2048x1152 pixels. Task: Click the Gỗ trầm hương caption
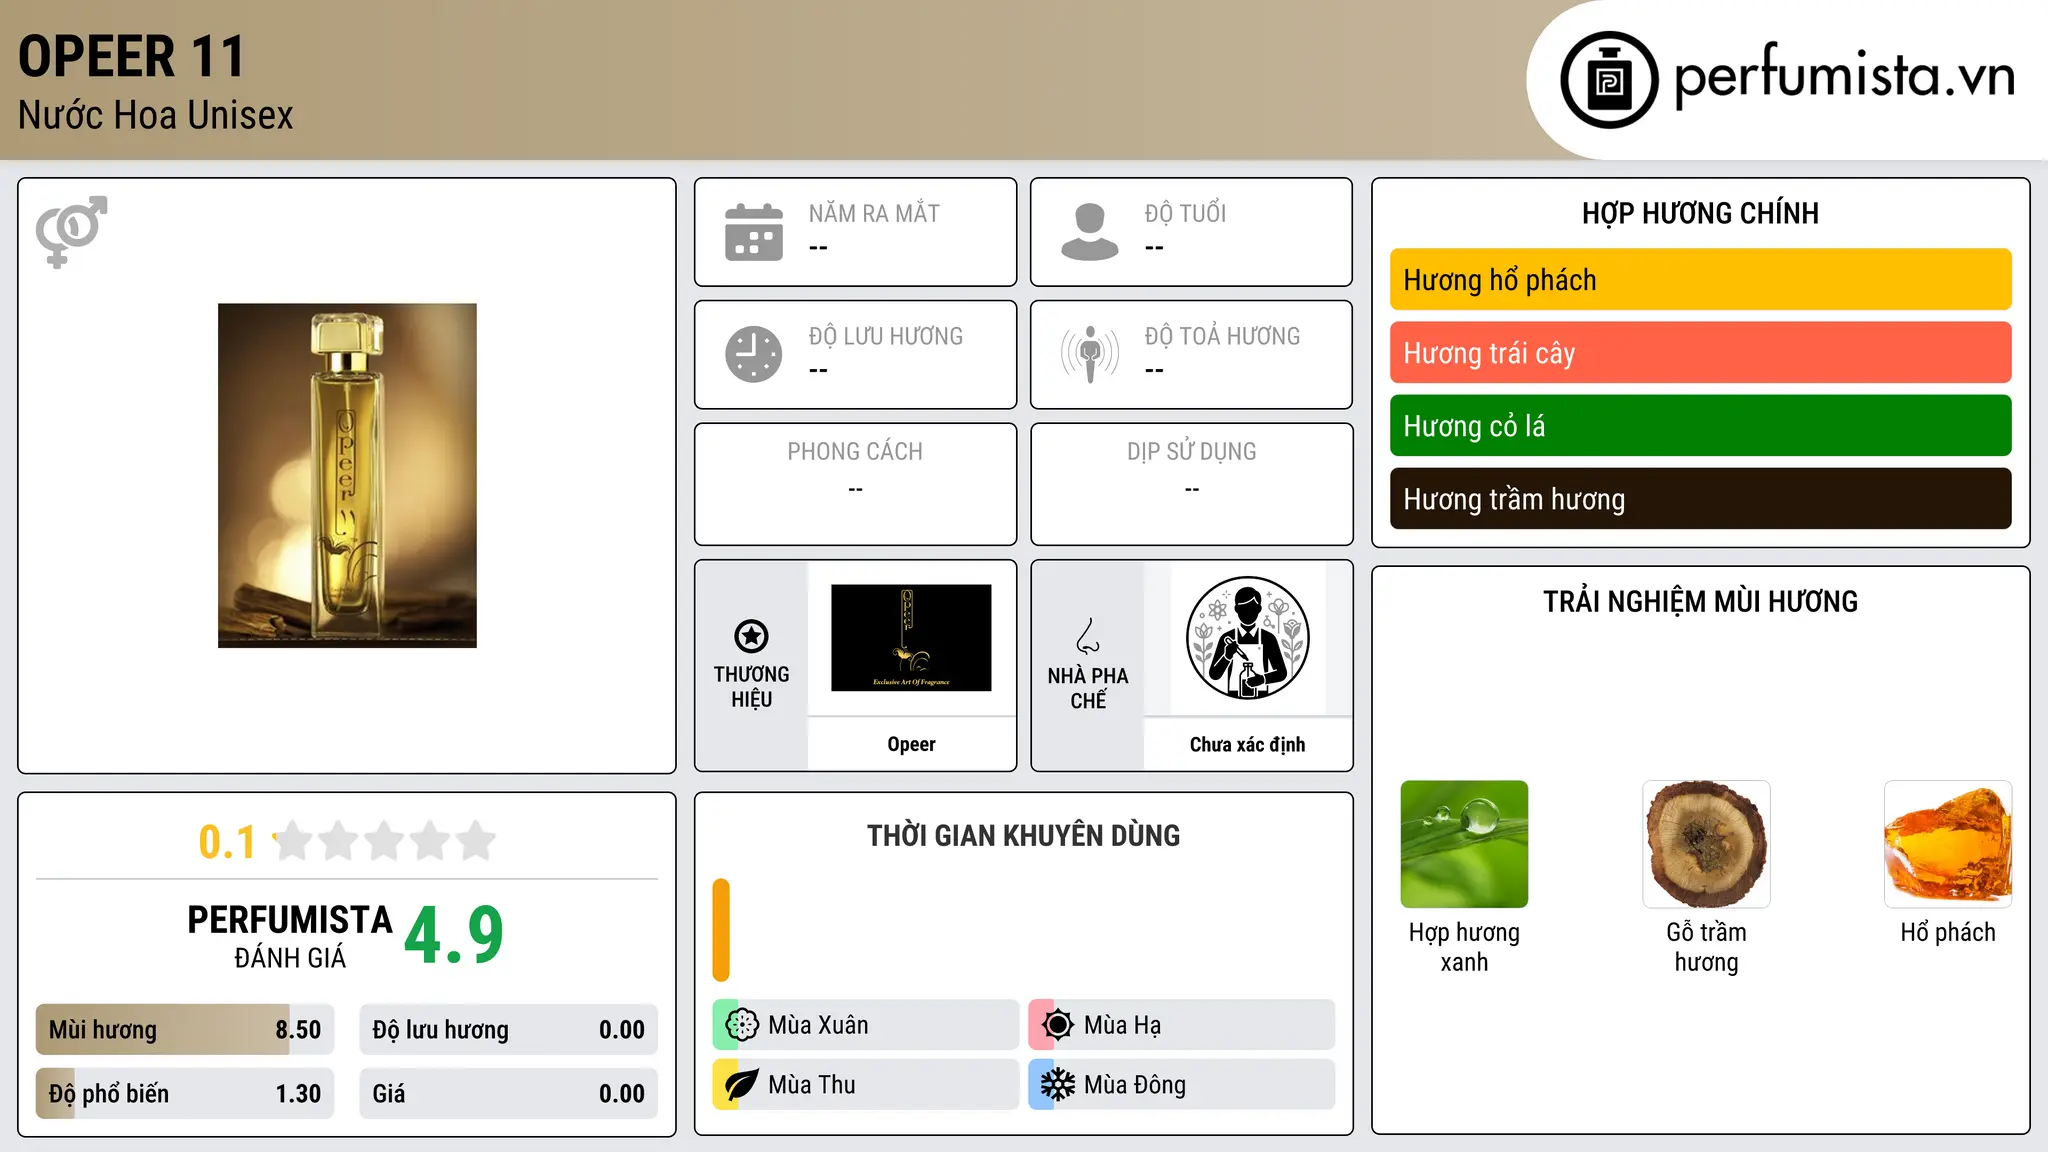[x=1706, y=947]
